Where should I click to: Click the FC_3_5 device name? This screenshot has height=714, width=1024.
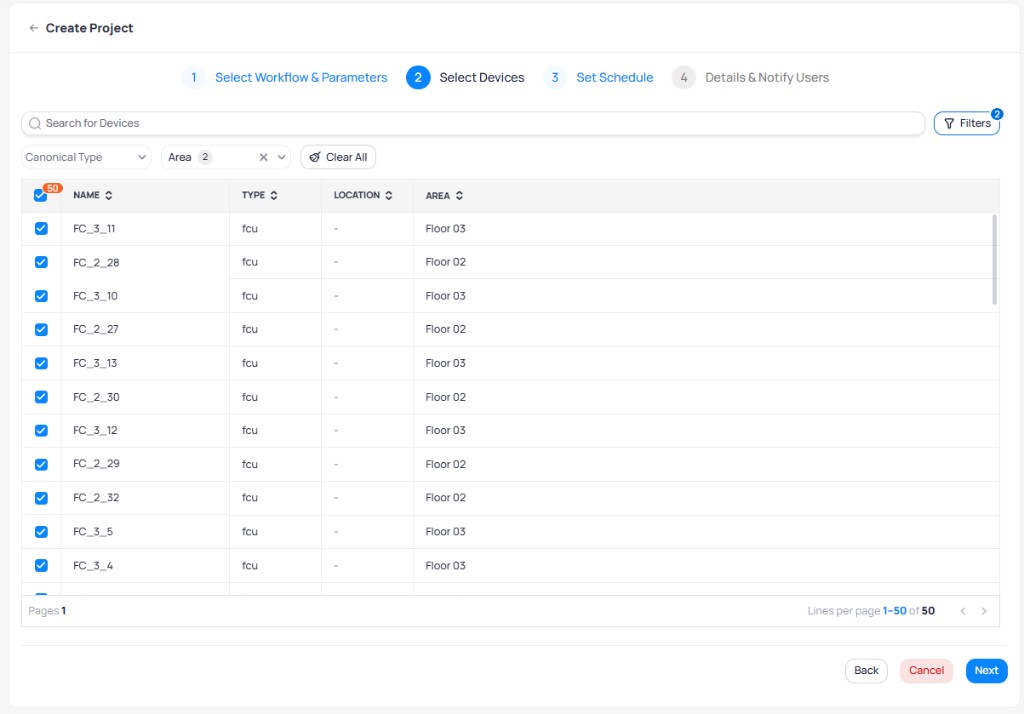point(93,532)
